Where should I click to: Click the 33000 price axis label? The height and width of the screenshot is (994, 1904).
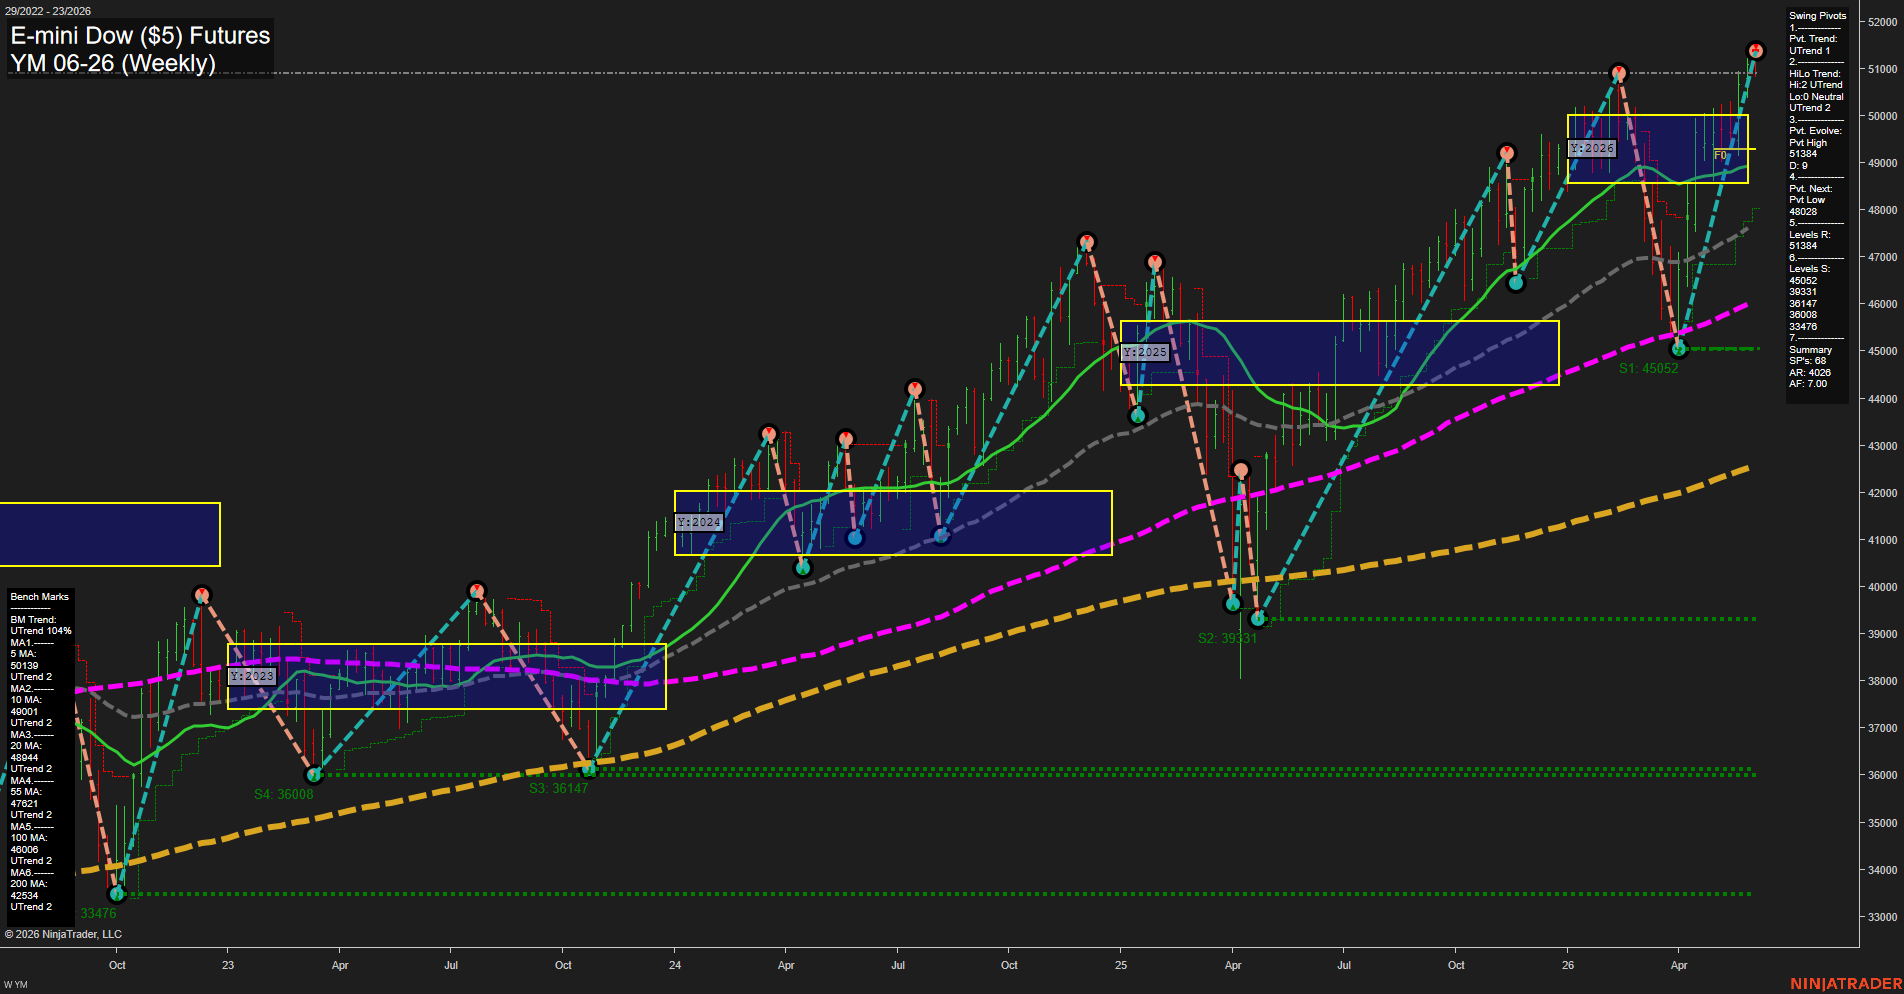[x=1882, y=917]
